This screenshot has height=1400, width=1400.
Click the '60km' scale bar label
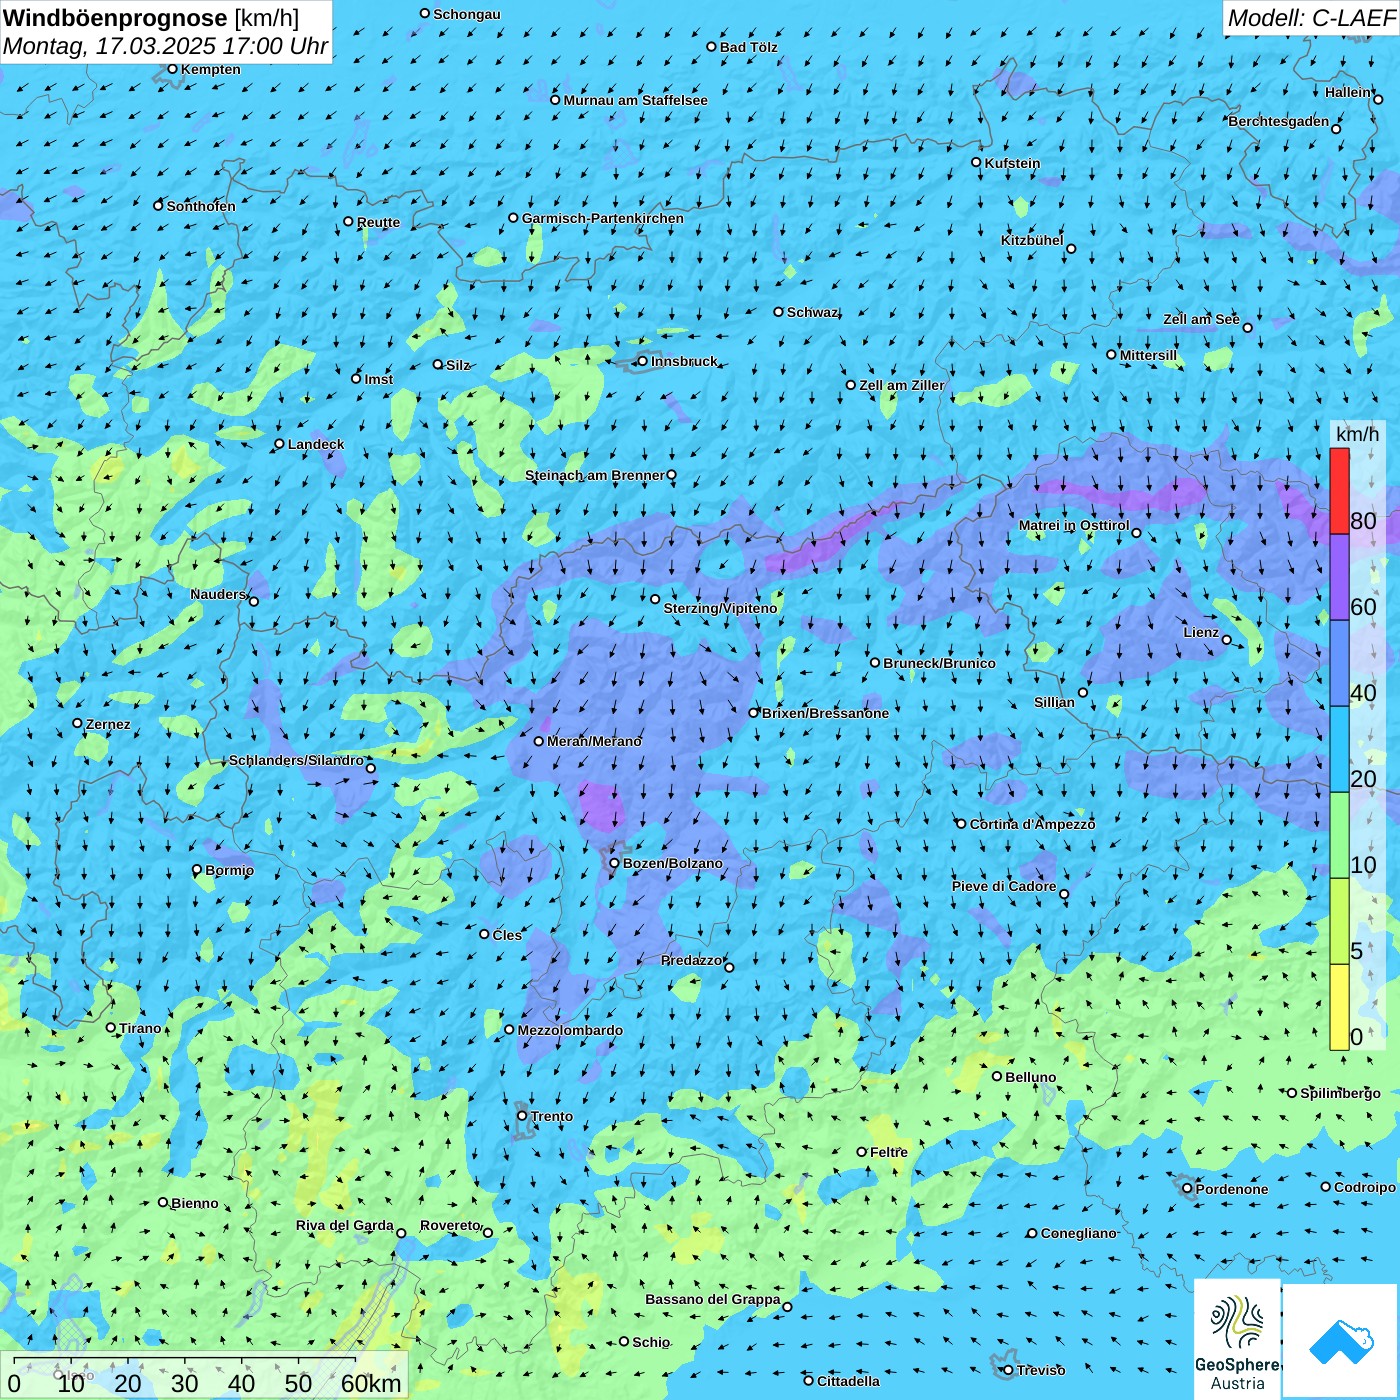click(371, 1383)
